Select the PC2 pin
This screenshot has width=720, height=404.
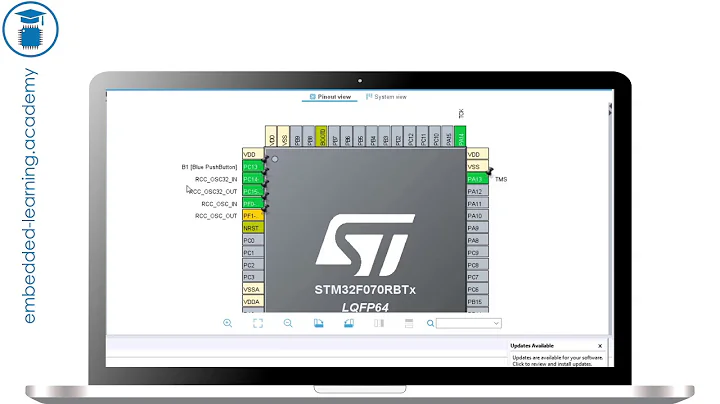(x=253, y=265)
